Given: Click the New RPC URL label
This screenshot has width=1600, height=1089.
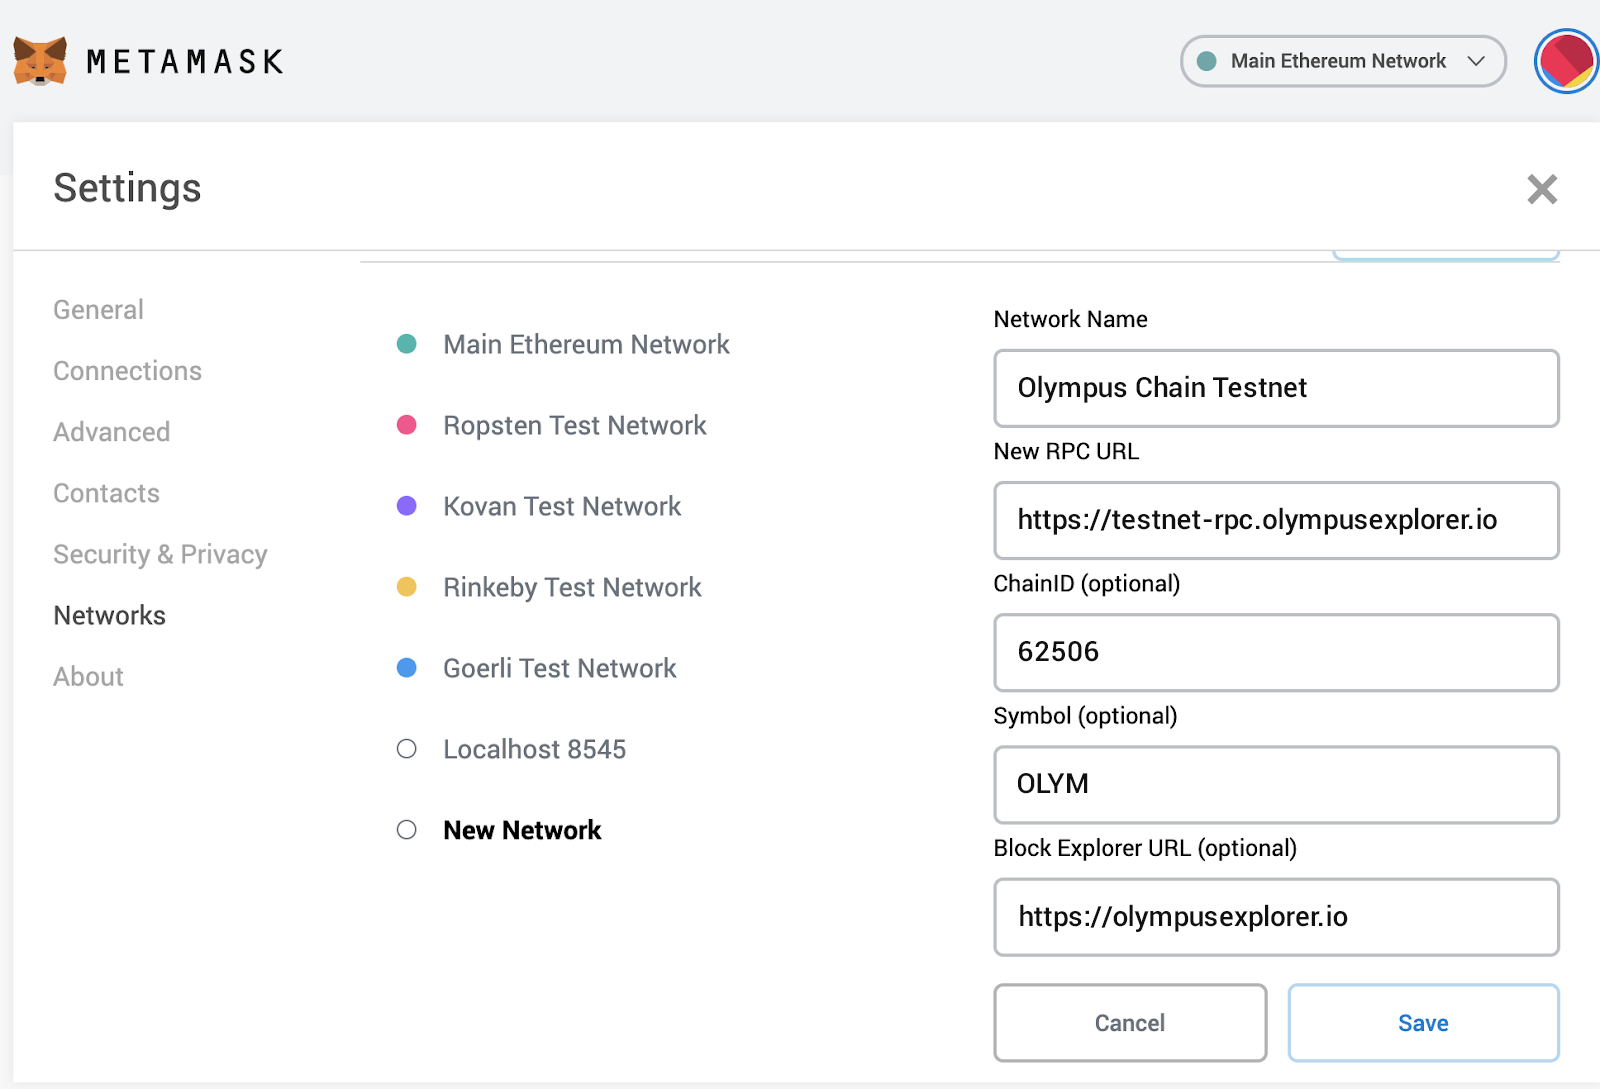Looking at the screenshot, I should tap(1066, 451).
